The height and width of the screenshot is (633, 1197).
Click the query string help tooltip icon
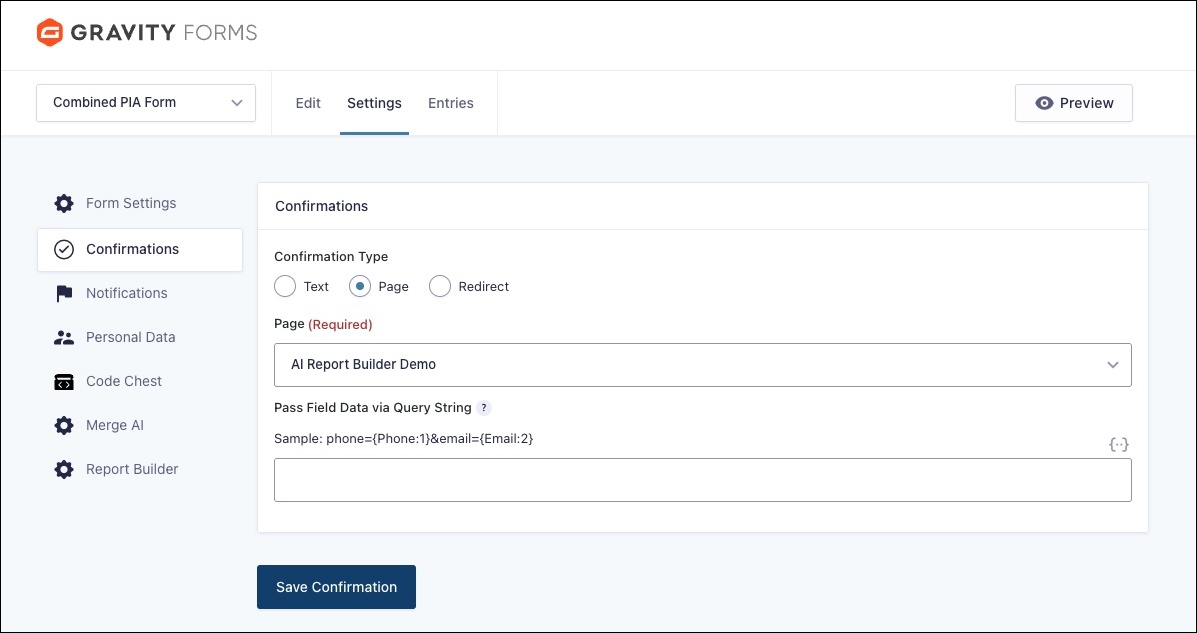pyautogui.click(x=484, y=408)
